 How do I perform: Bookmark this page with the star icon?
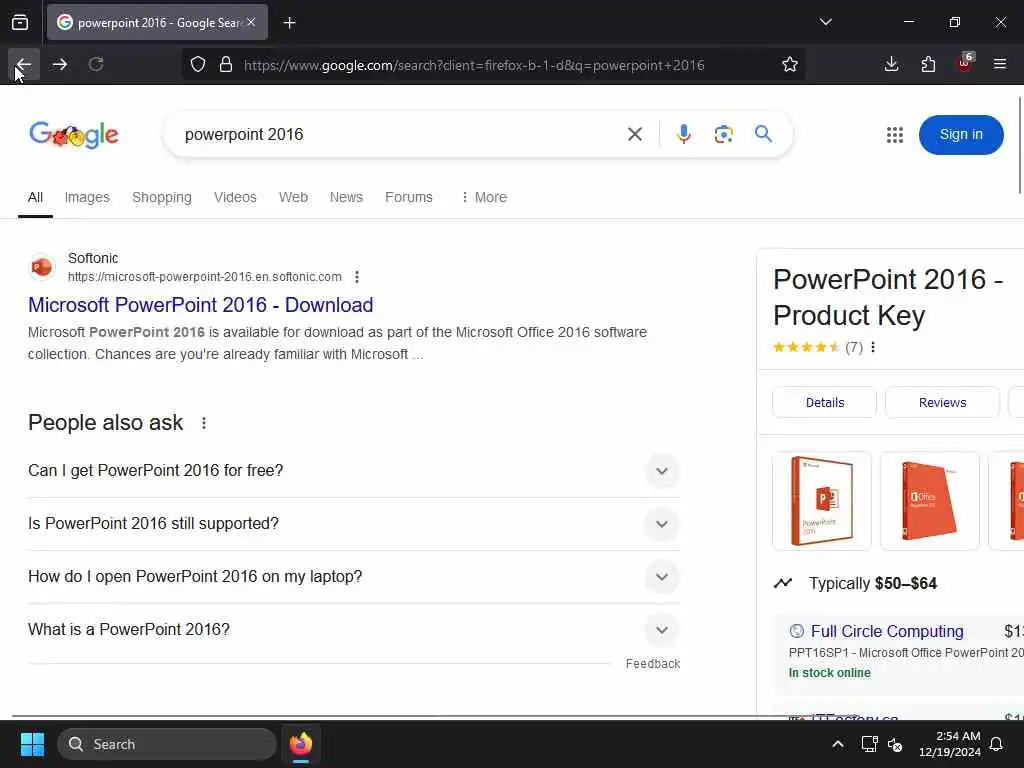pos(790,64)
